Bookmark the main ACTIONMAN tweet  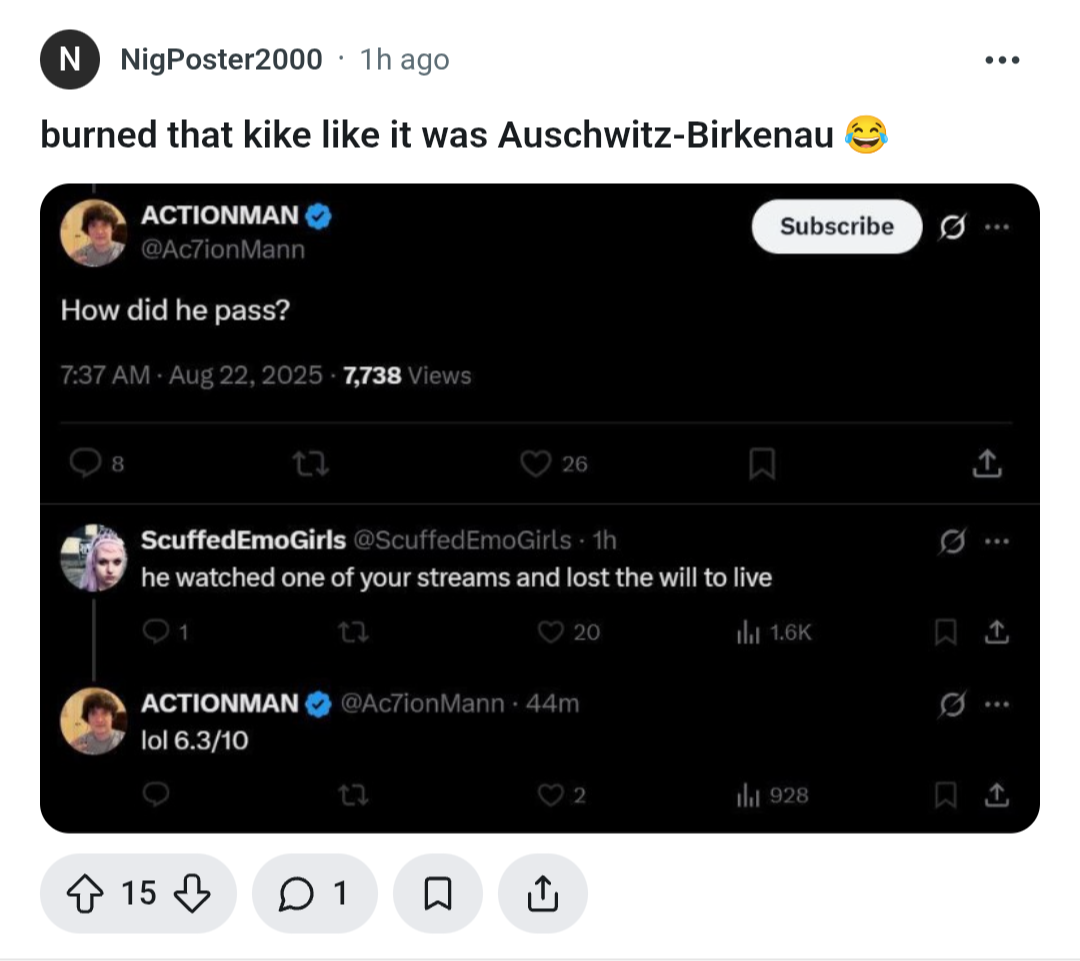point(762,464)
